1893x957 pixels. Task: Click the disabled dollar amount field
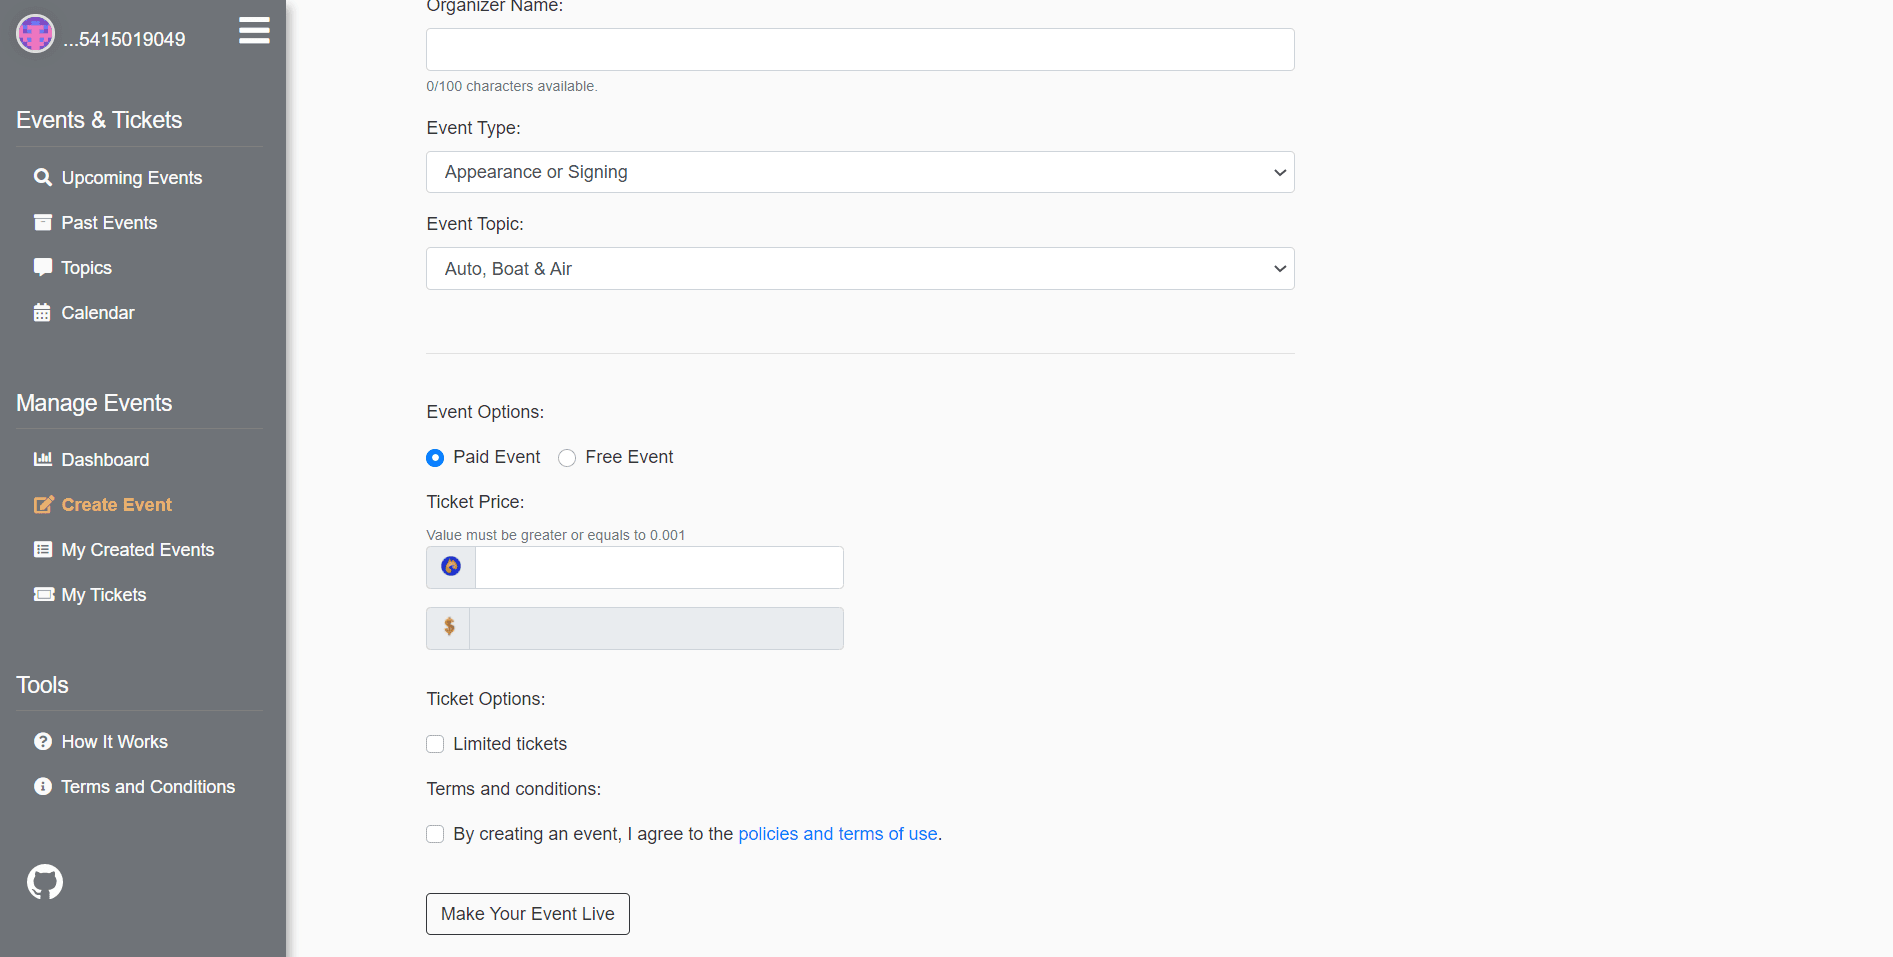tap(656, 628)
